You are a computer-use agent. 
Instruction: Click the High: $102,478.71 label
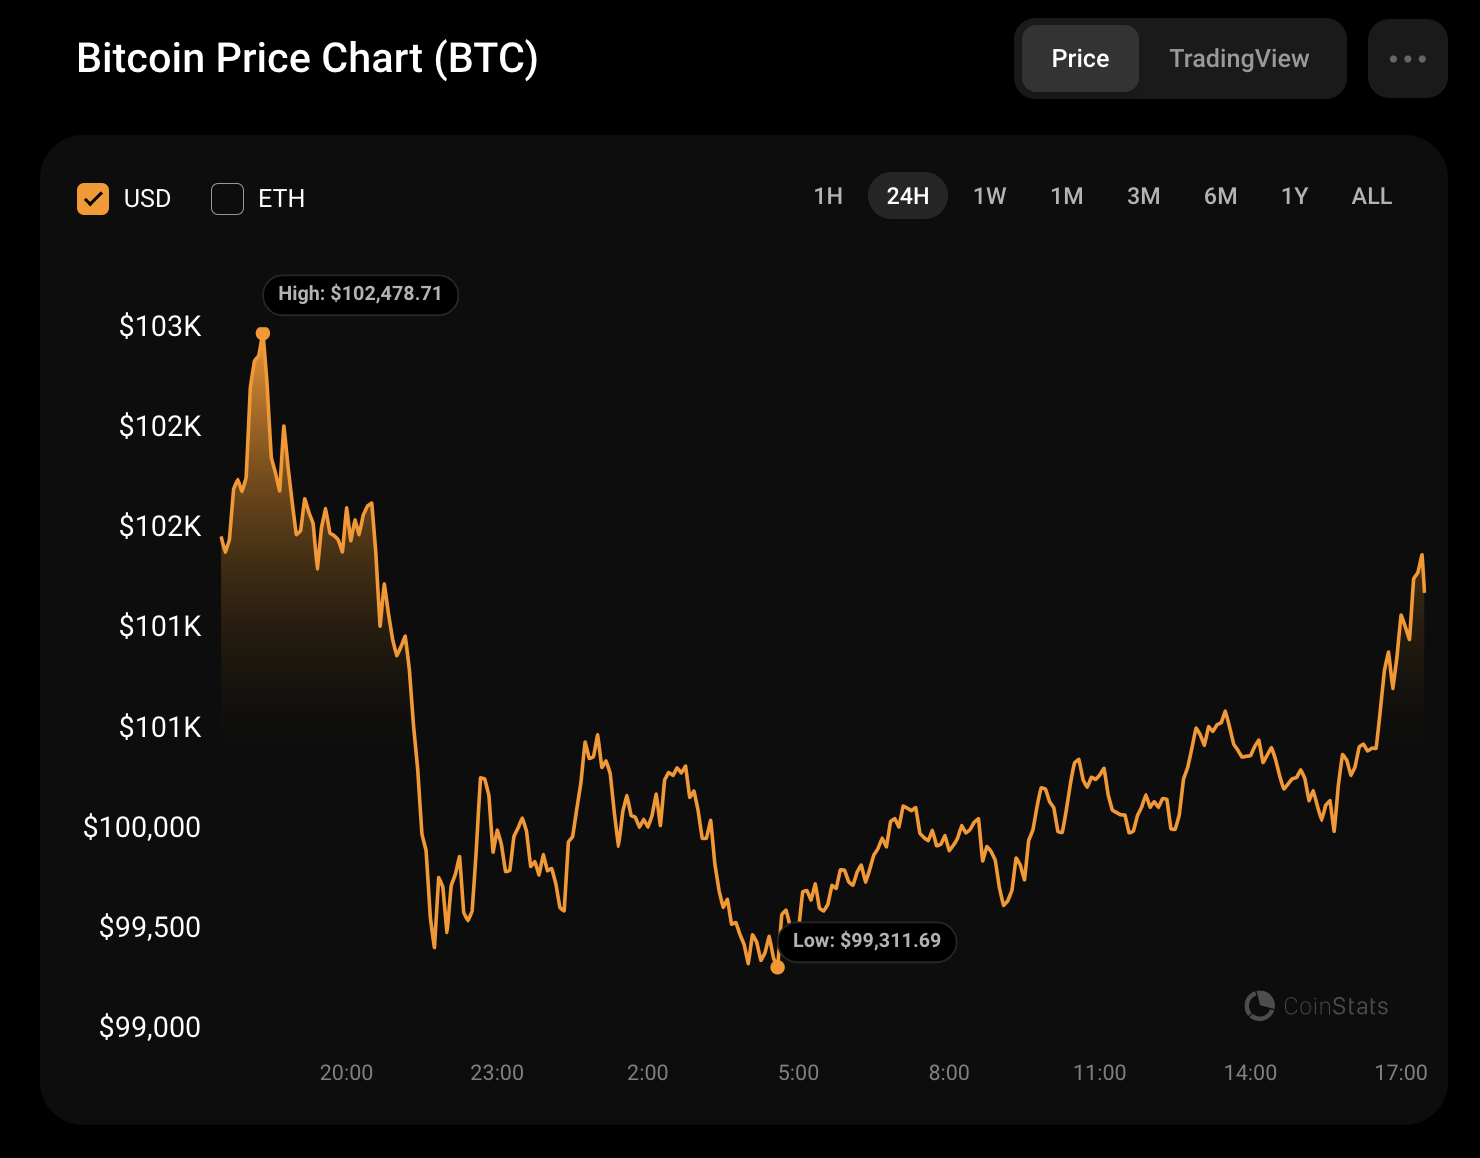coord(360,294)
